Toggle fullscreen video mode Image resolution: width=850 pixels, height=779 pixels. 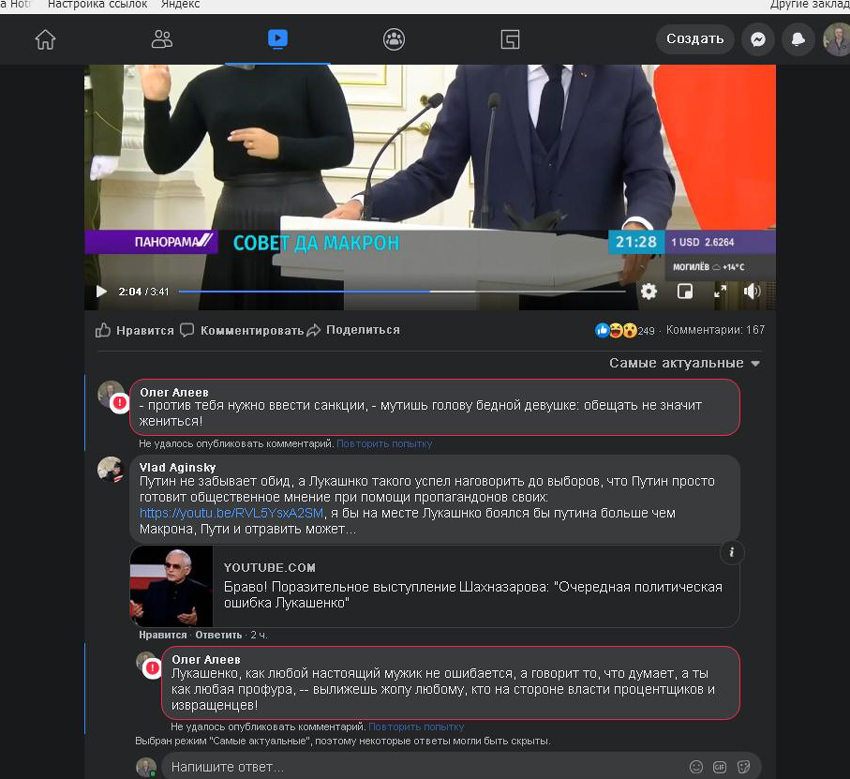point(720,292)
